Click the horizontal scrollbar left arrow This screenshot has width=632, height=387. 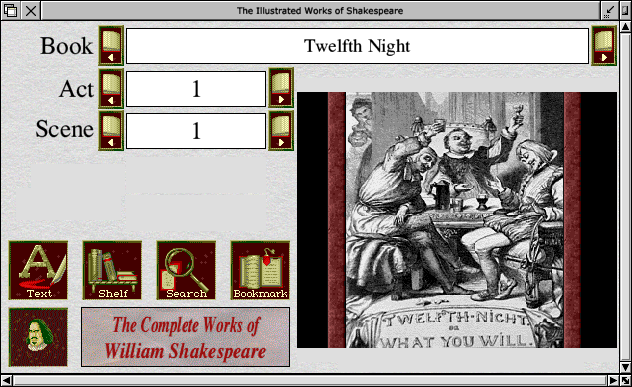pos(7,380)
